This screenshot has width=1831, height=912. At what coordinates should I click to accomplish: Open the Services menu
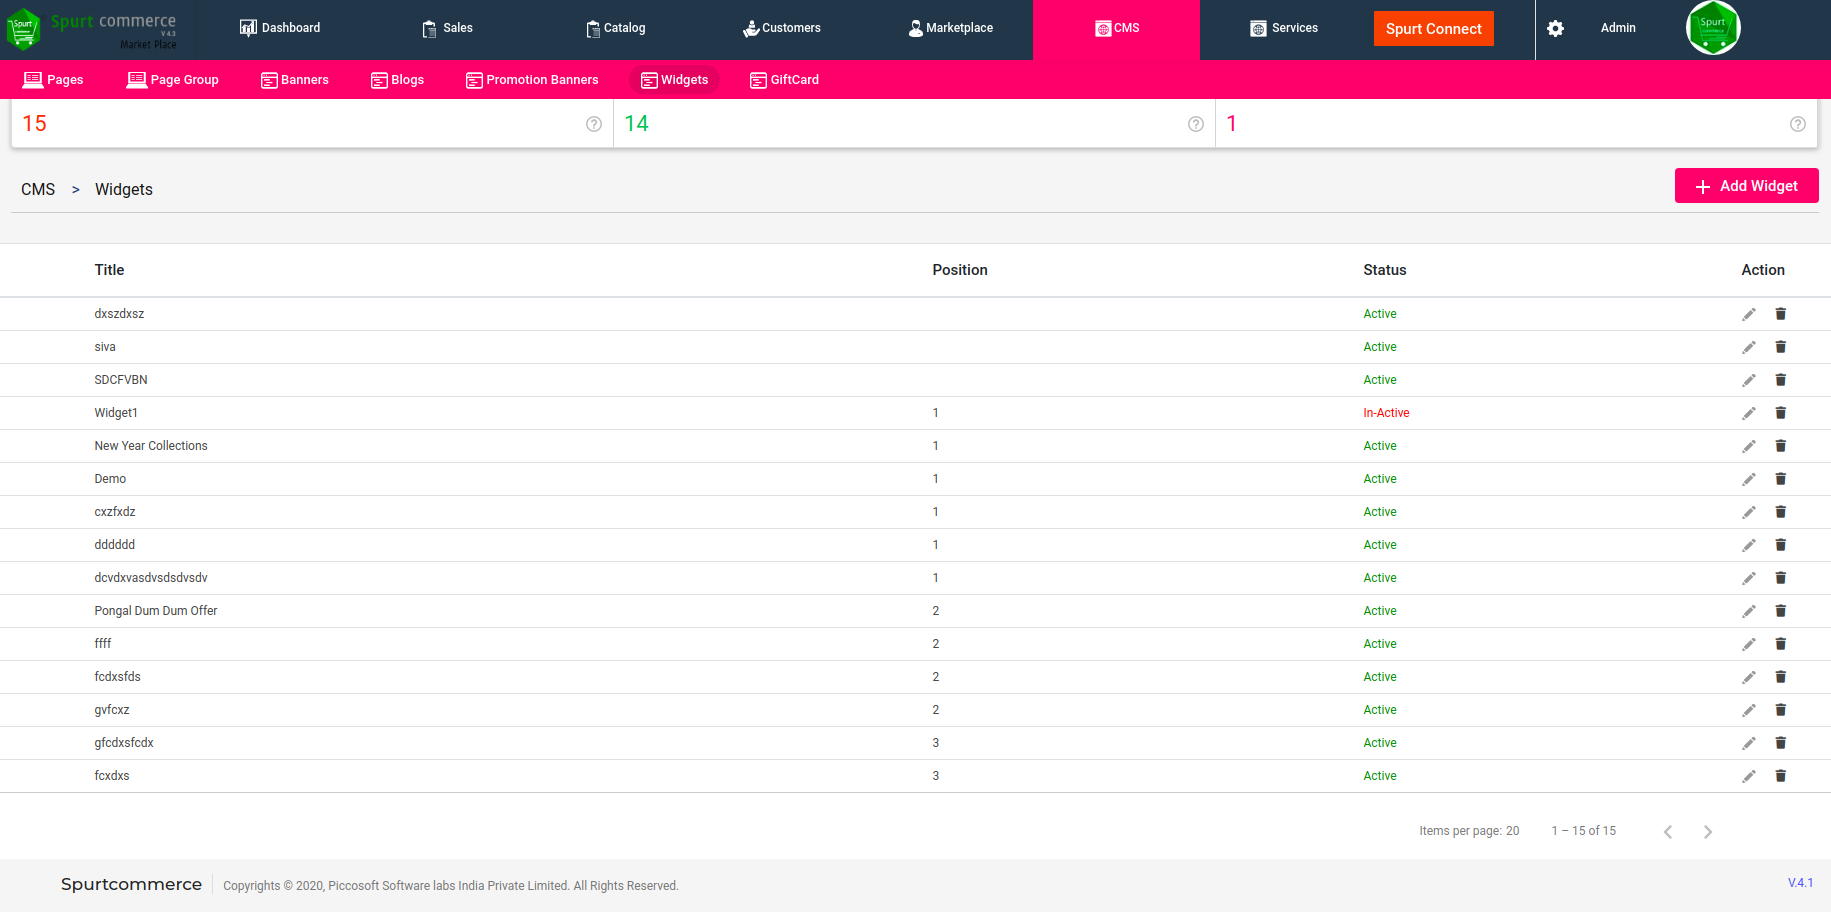[x=1284, y=28]
